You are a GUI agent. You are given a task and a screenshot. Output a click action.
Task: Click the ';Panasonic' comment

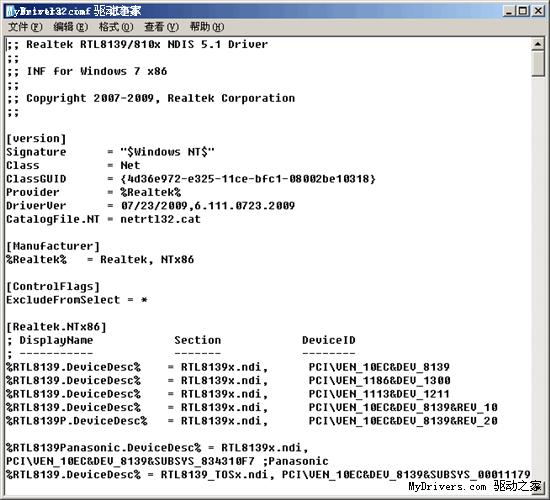(296, 461)
